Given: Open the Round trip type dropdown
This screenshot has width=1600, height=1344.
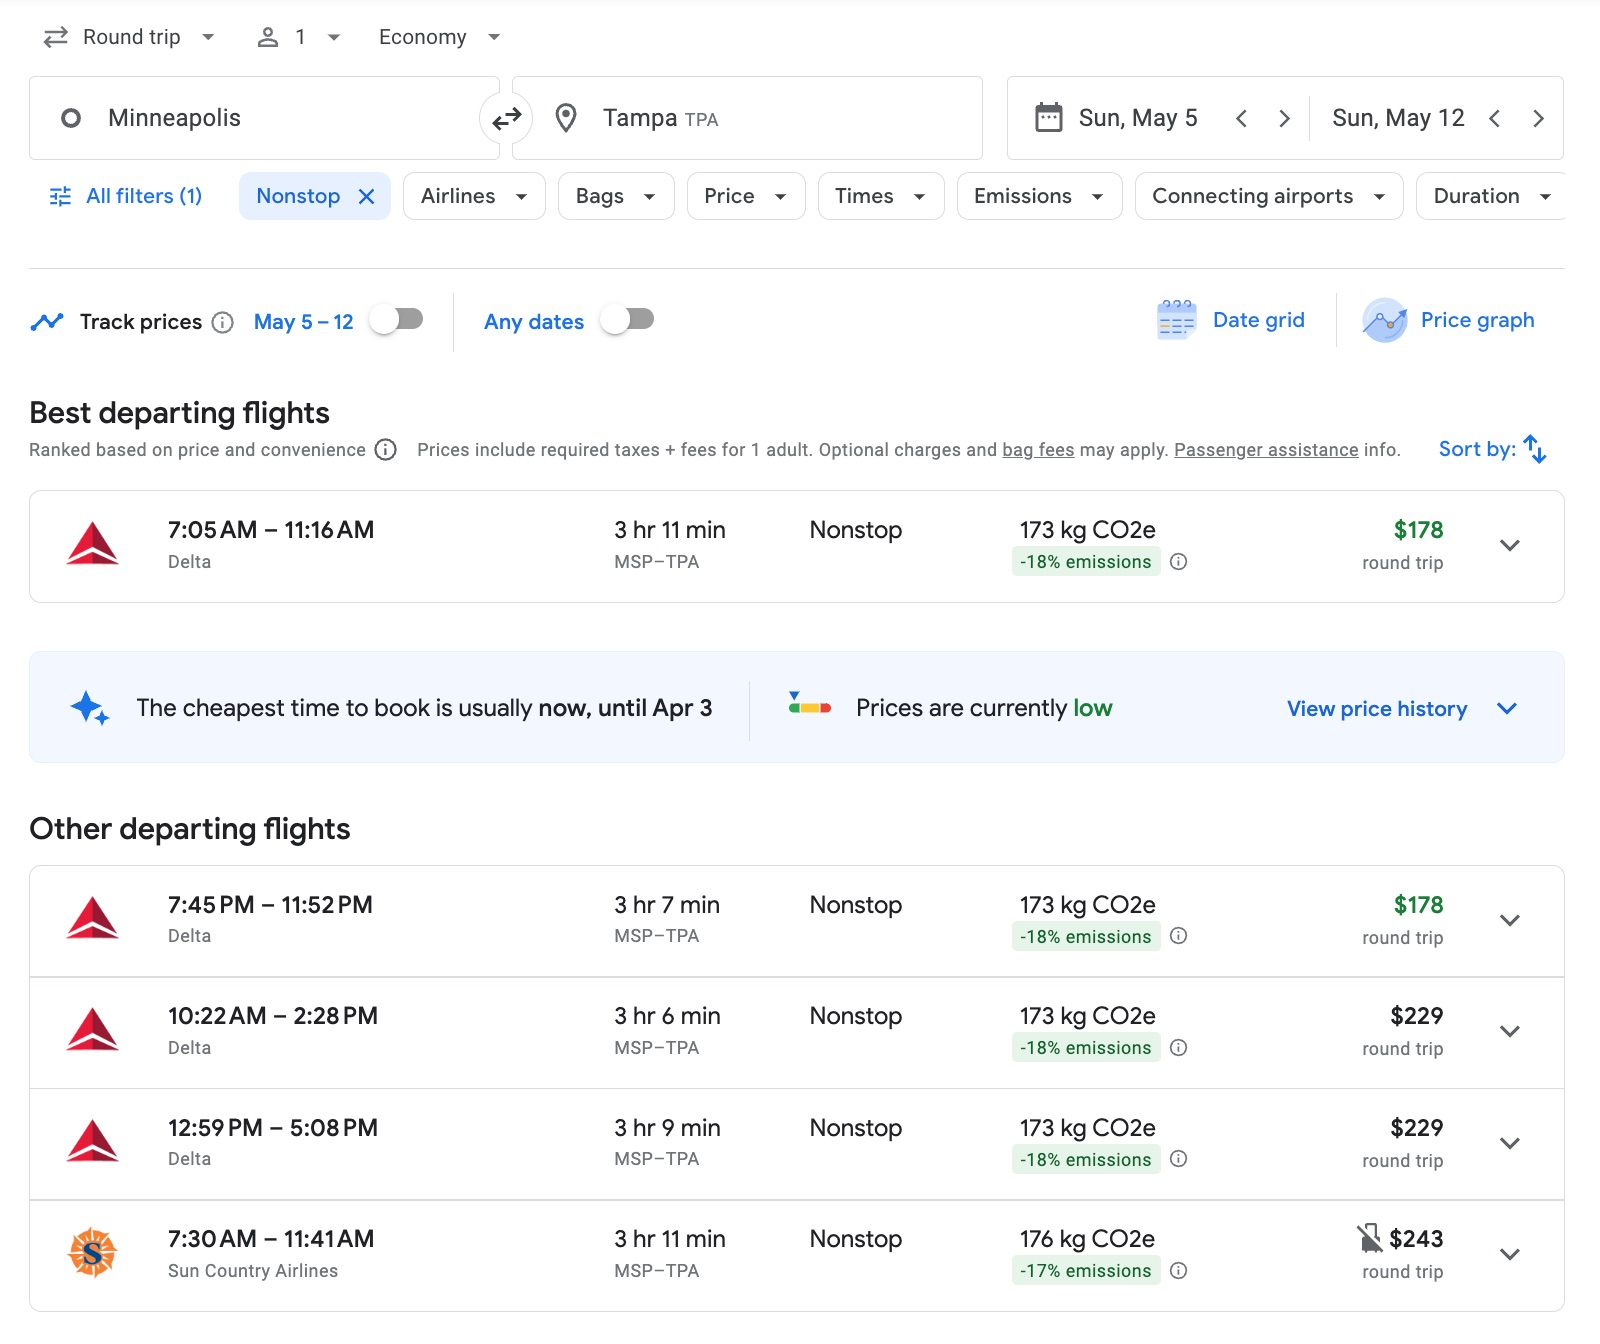Looking at the screenshot, I should coord(130,37).
